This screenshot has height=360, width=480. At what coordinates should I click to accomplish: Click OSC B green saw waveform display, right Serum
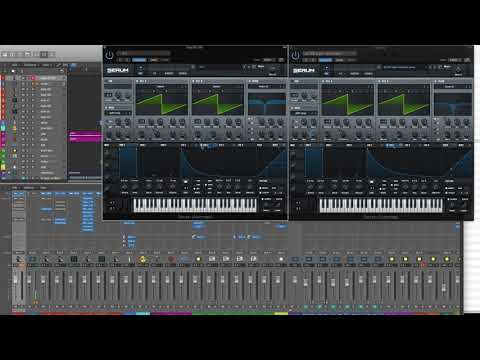point(404,104)
